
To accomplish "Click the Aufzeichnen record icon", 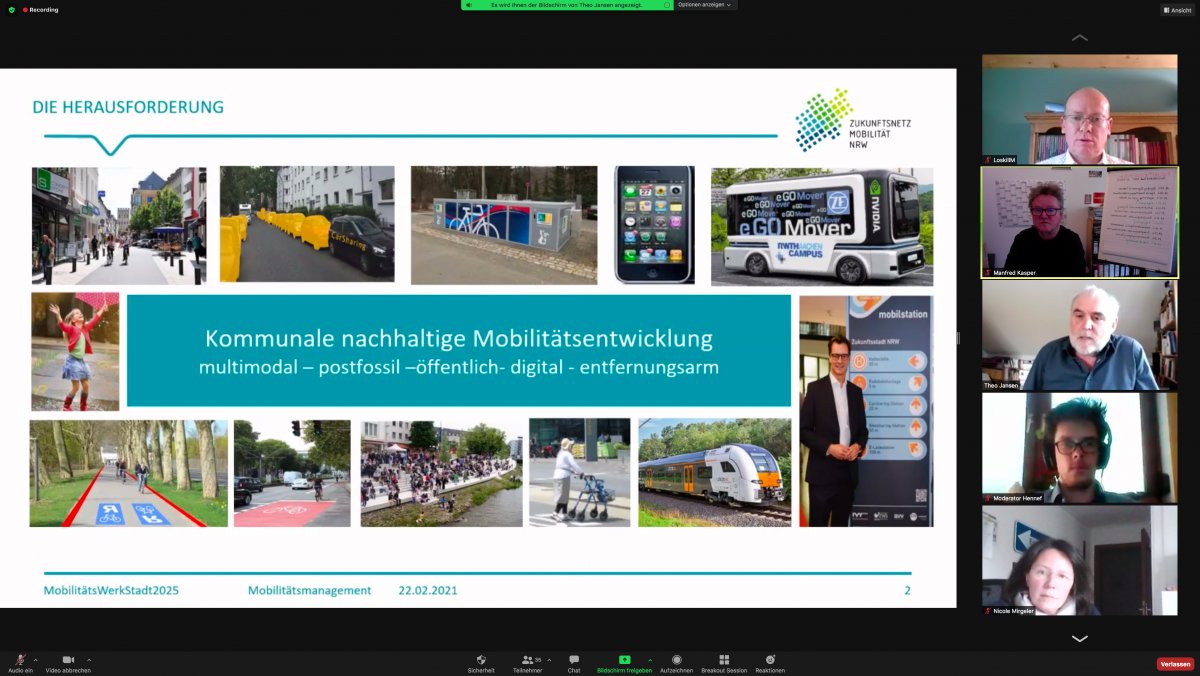I will (x=677, y=661).
